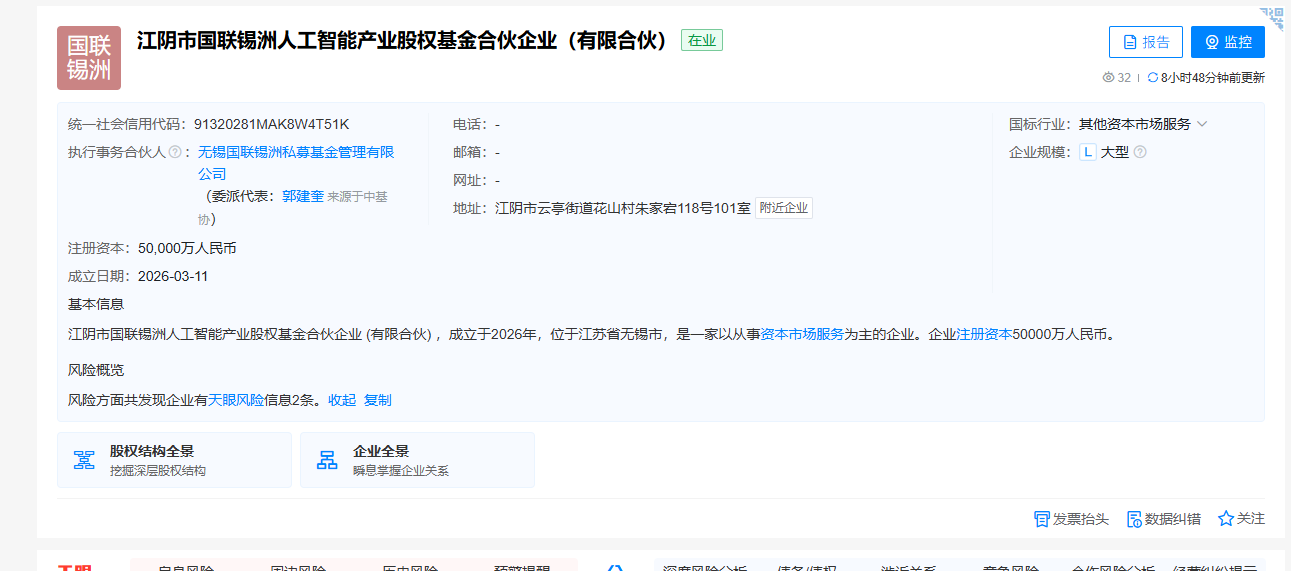1291x571 pixels.
Task: Open the 资本市场服务 link in description
Action: coord(802,335)
